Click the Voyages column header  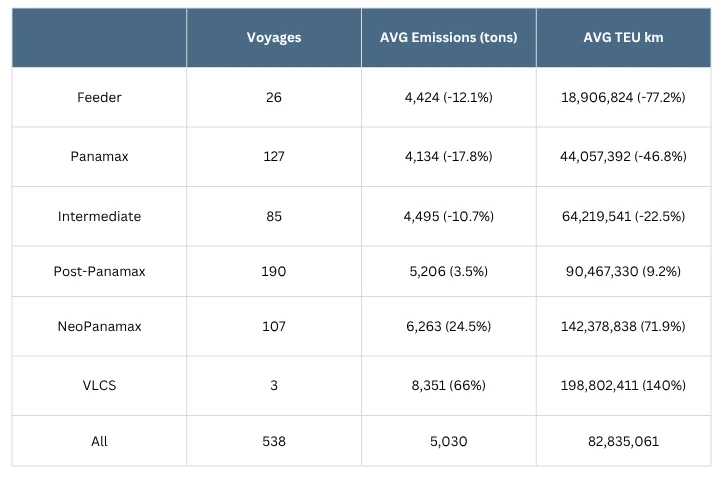click(274, 38)
